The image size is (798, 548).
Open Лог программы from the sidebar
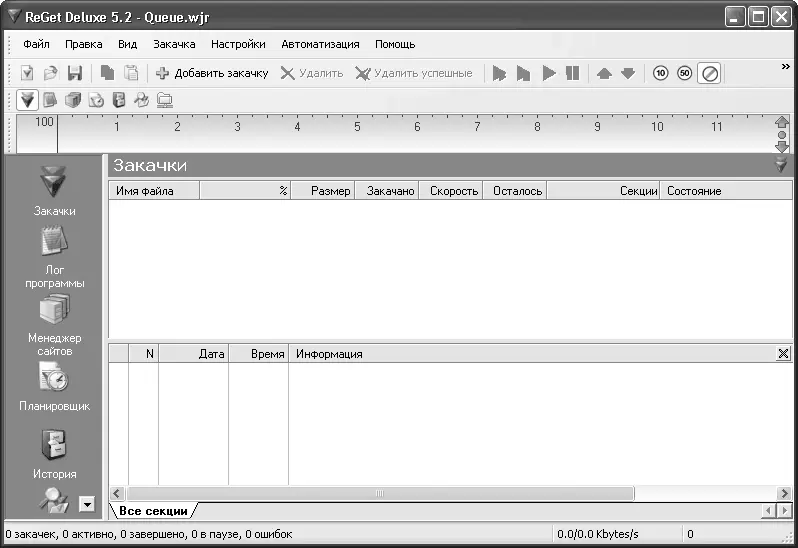[x=54, y=255]
